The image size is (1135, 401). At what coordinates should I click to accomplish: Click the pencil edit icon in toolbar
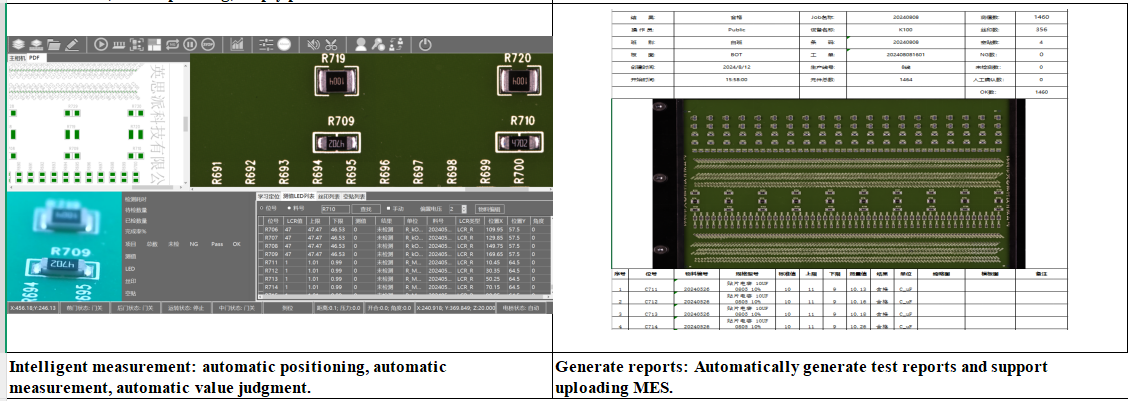pyautogui.click(x=72, y=44)
